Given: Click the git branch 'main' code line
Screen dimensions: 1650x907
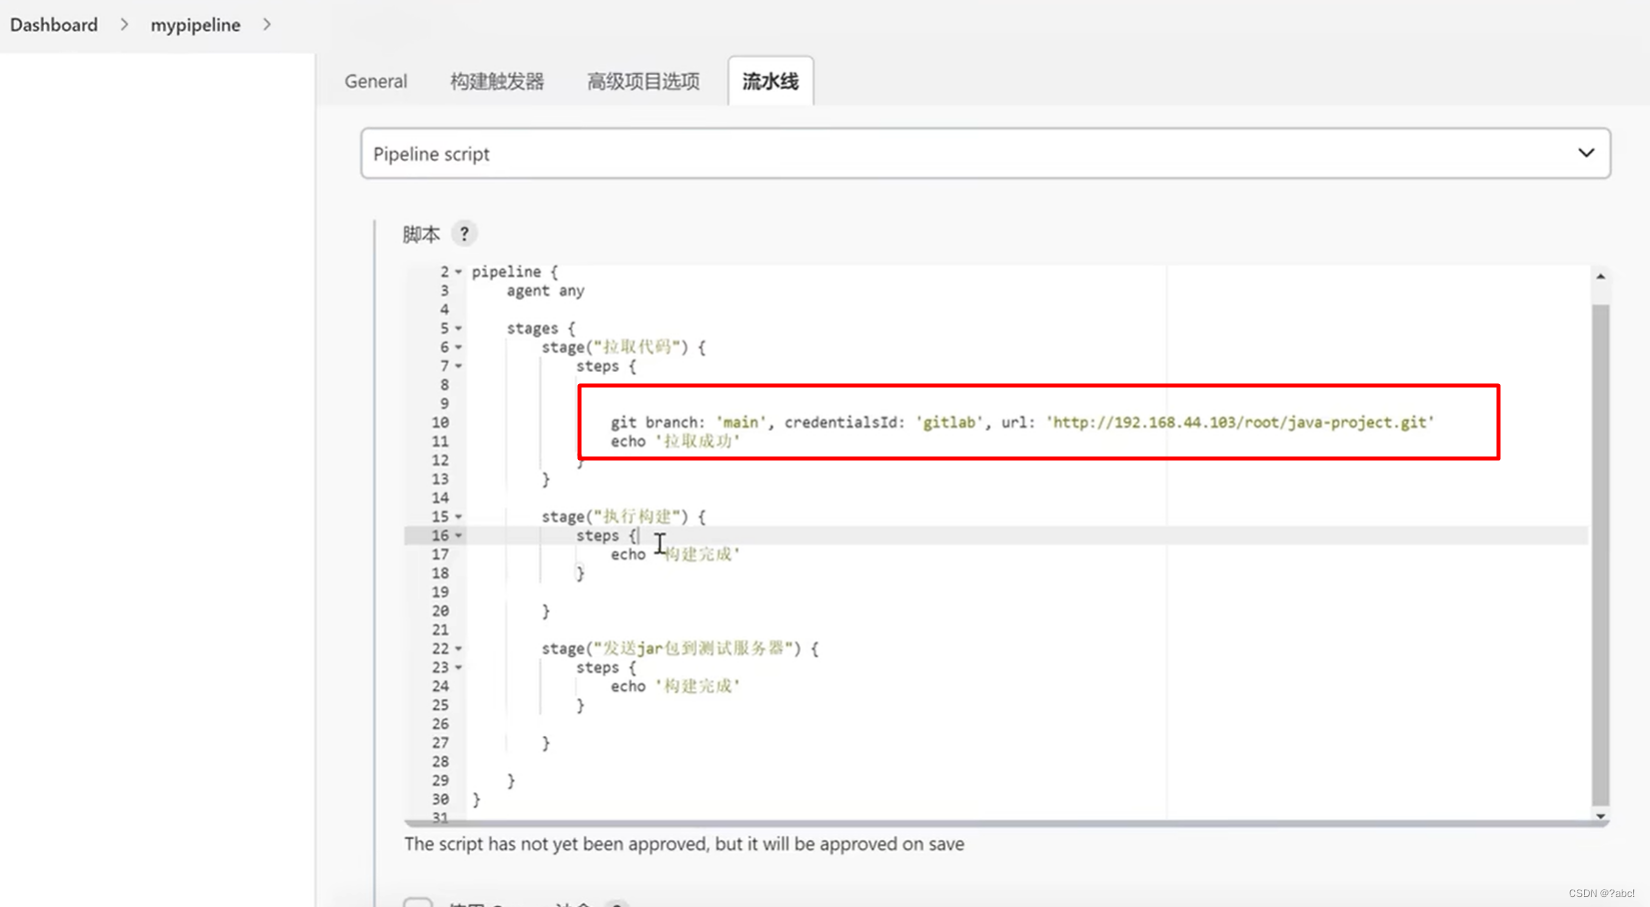Looking at the screenshot, I should click(x=1022, y=422).
